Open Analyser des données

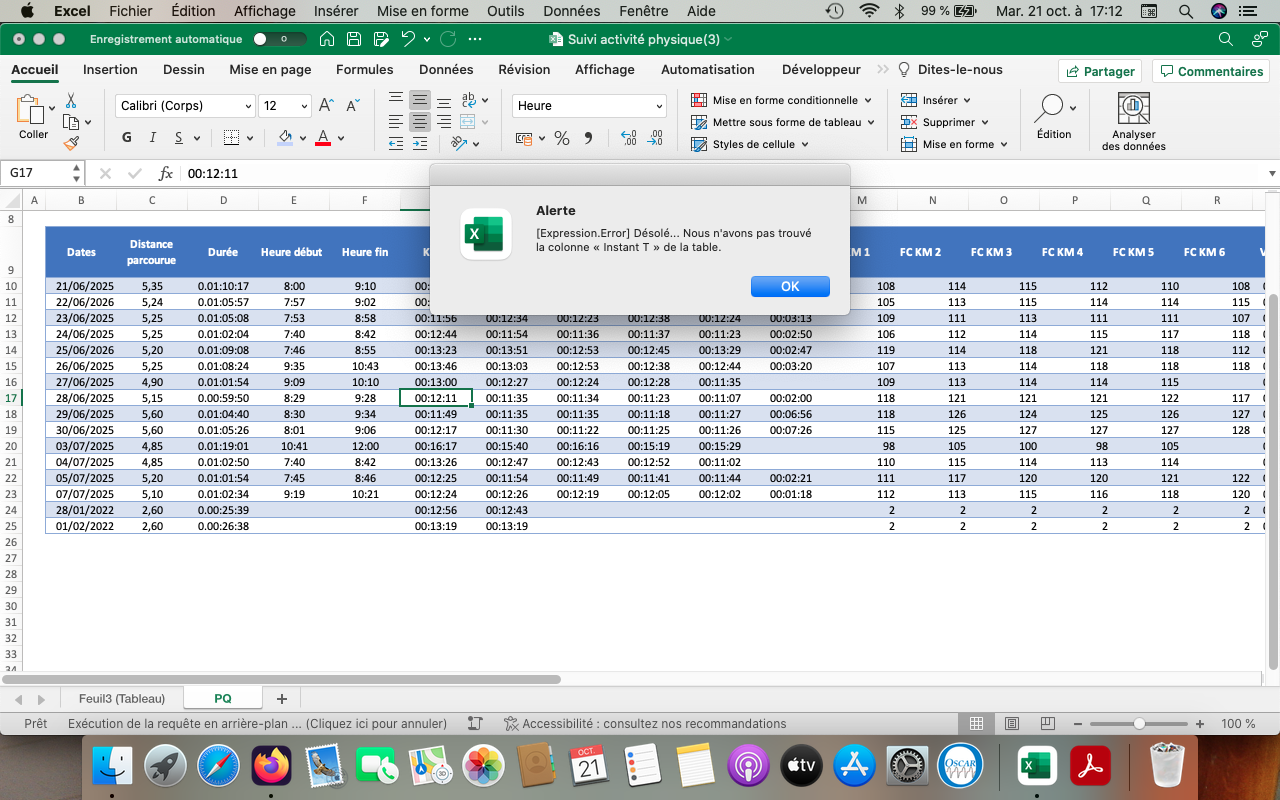coord(1133,123)
